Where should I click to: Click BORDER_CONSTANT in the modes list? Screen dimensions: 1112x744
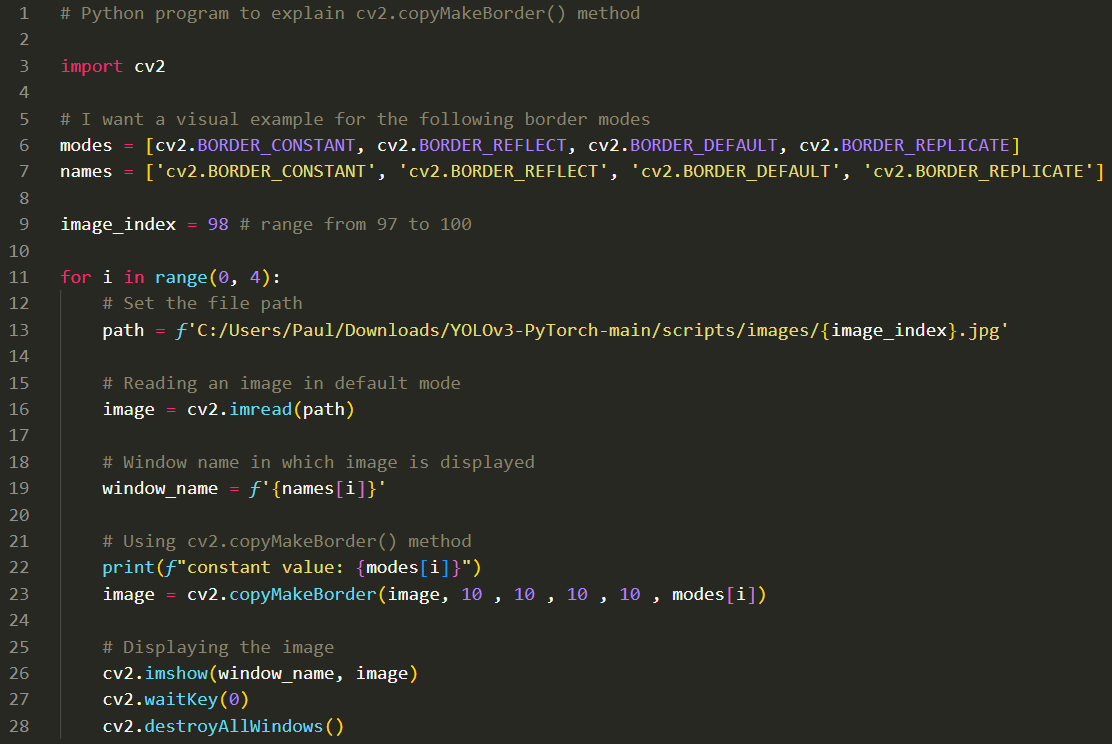[x=276, y=145]
